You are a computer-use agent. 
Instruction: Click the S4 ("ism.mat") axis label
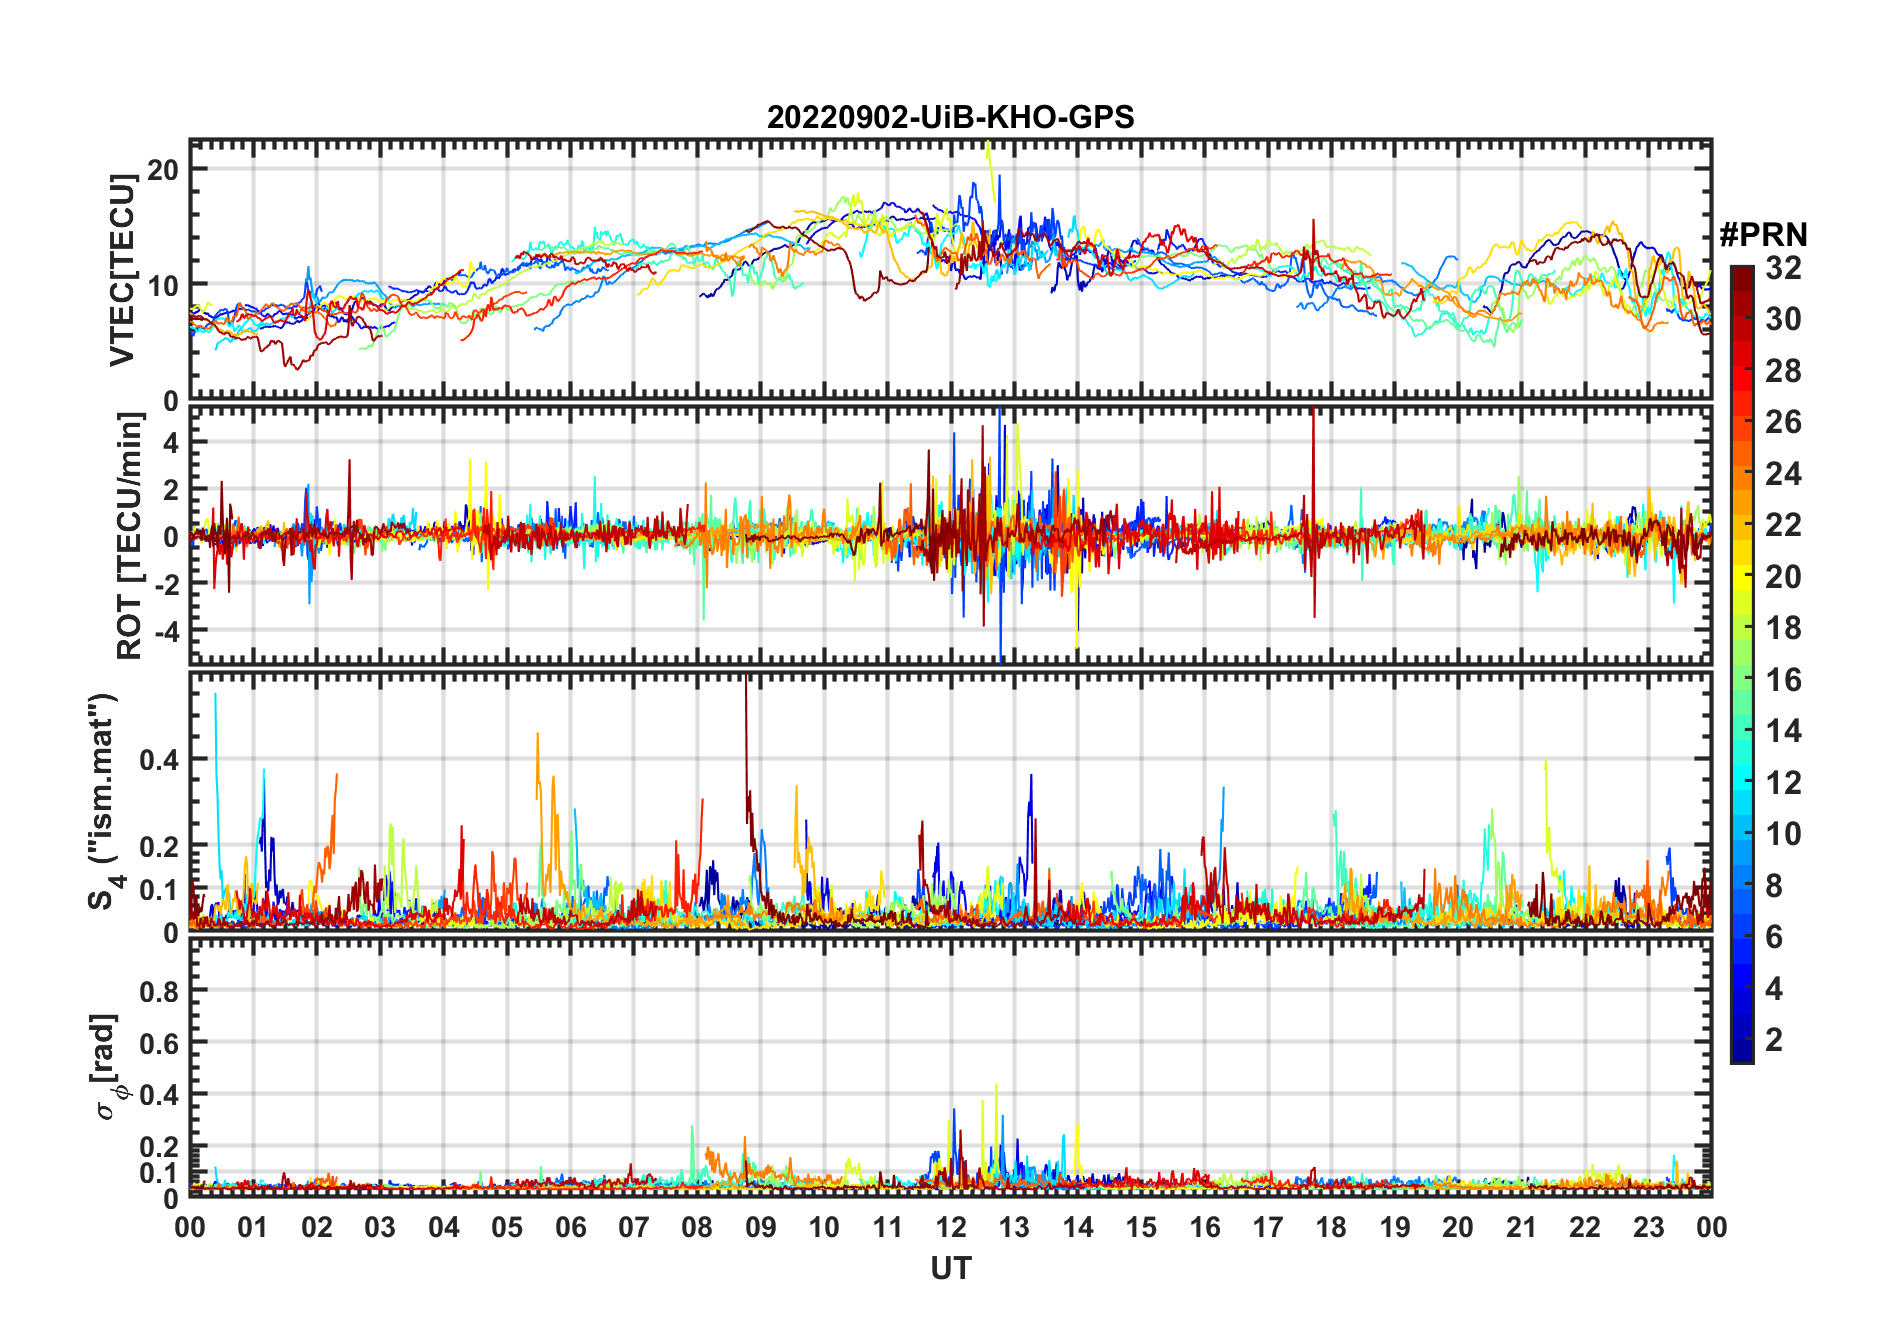pyautogui.click(x=104, y=801)
